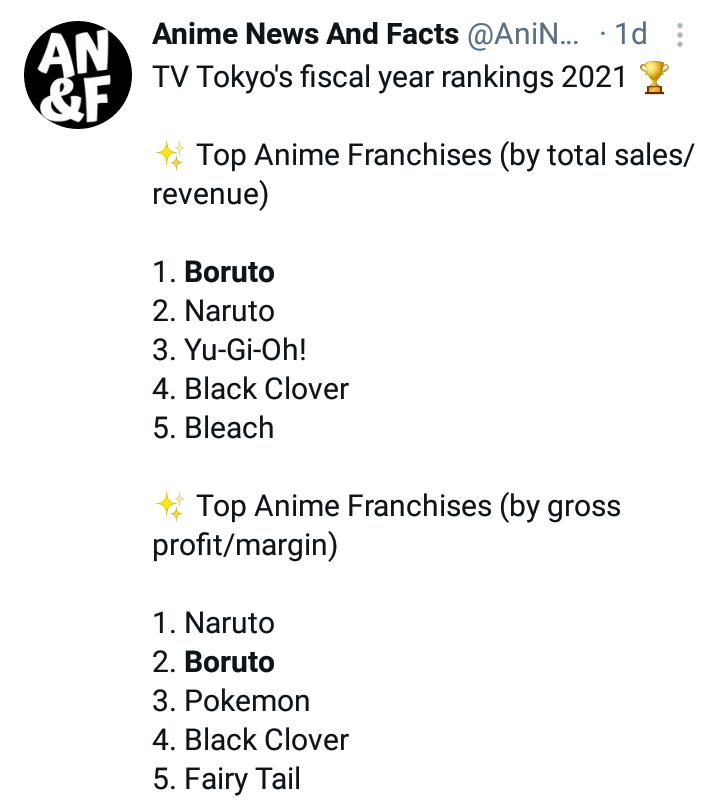
Task: Click Black Clover in the sales list
Action: click(x=266, y=388)
